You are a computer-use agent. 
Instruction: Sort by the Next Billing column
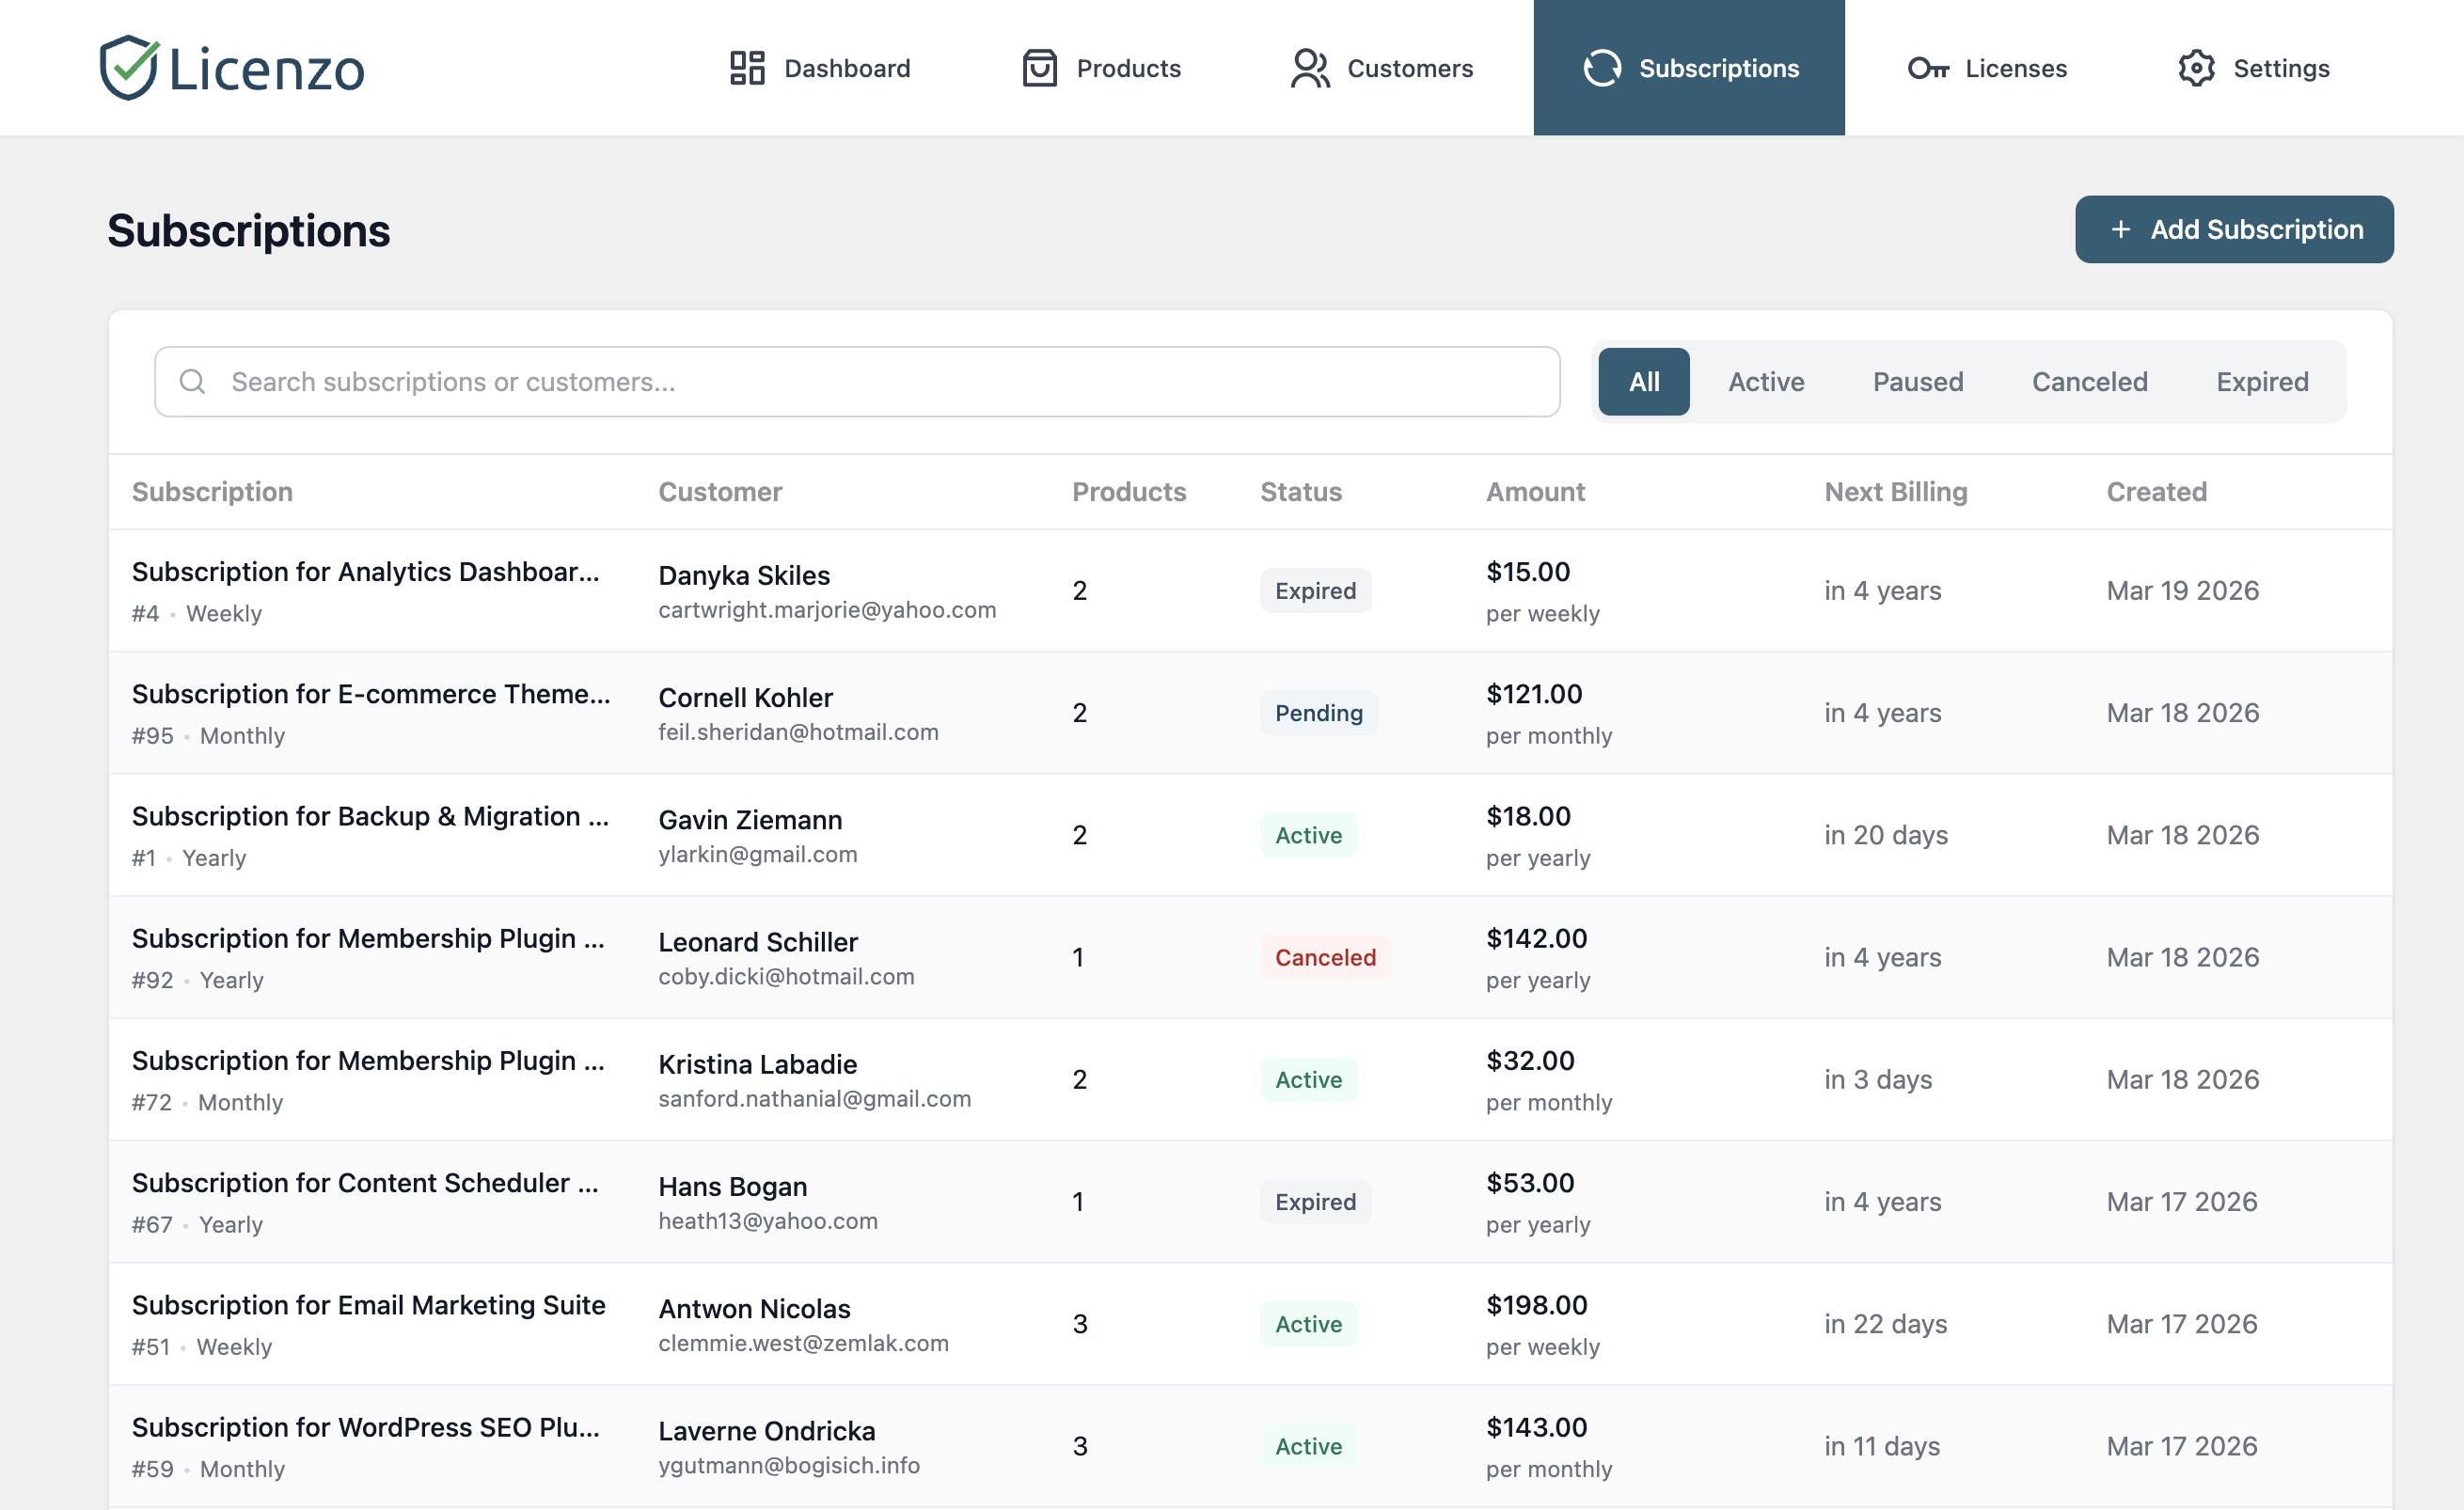pyautogui.click(x=1895, y=491)
